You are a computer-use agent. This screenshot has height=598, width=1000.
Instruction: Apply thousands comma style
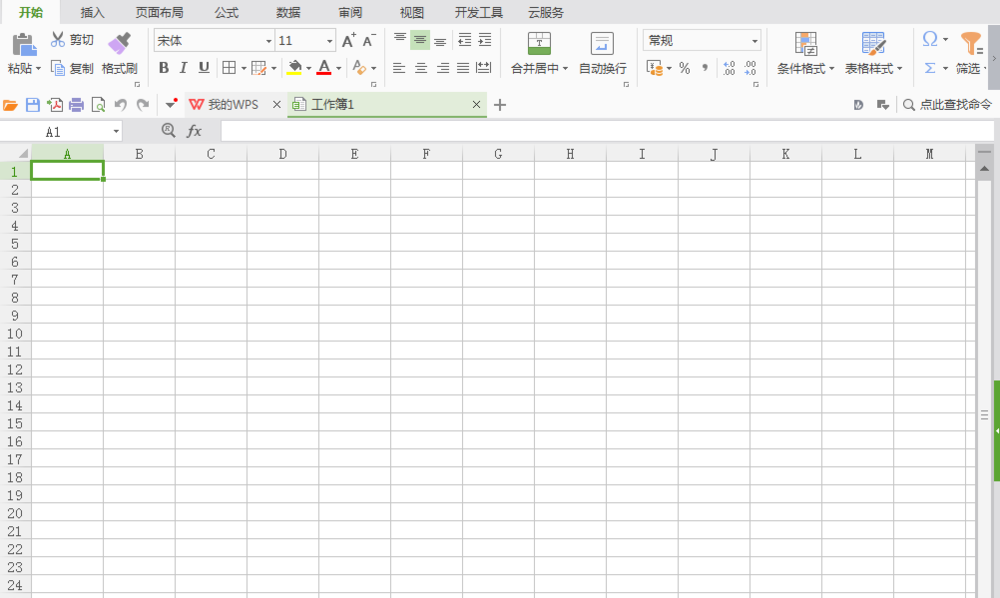705,68
